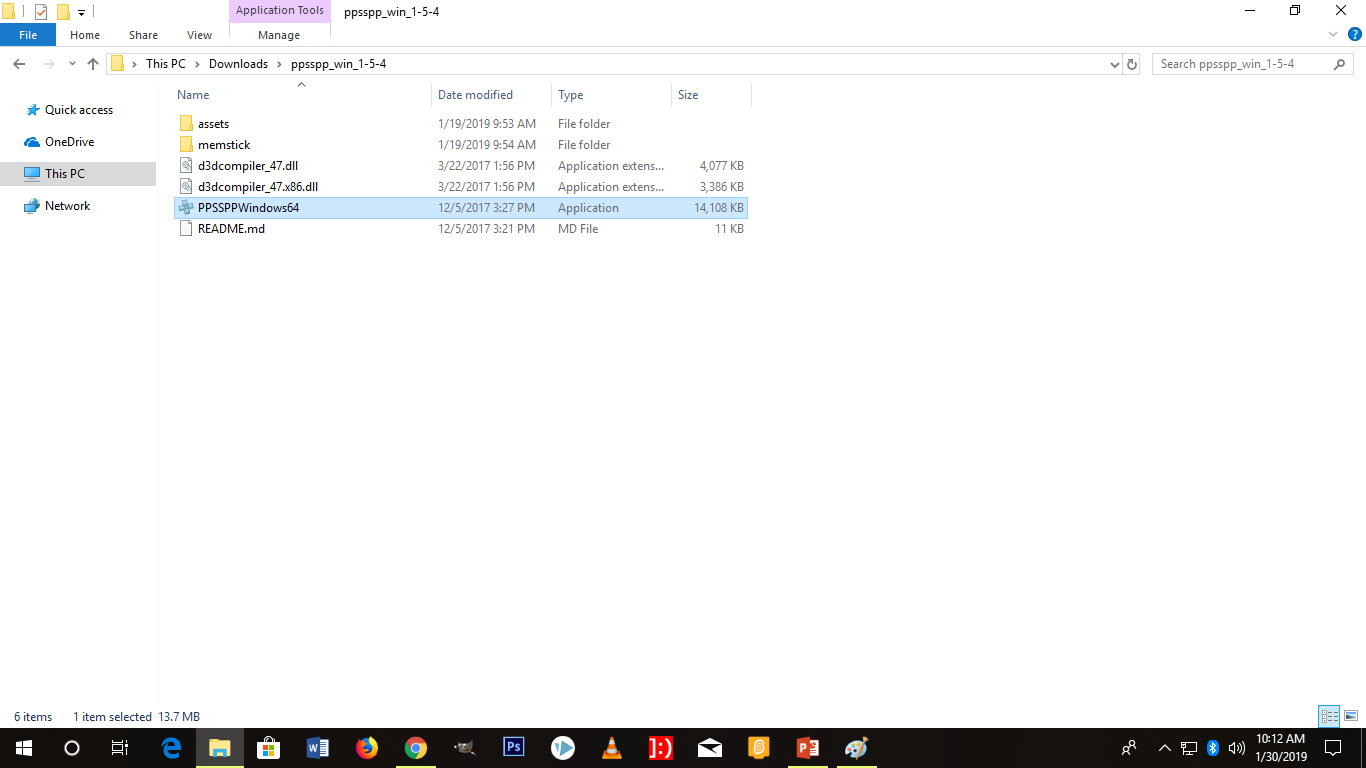
Task: Show hidden system tray icons
Action: (1165, 748)
